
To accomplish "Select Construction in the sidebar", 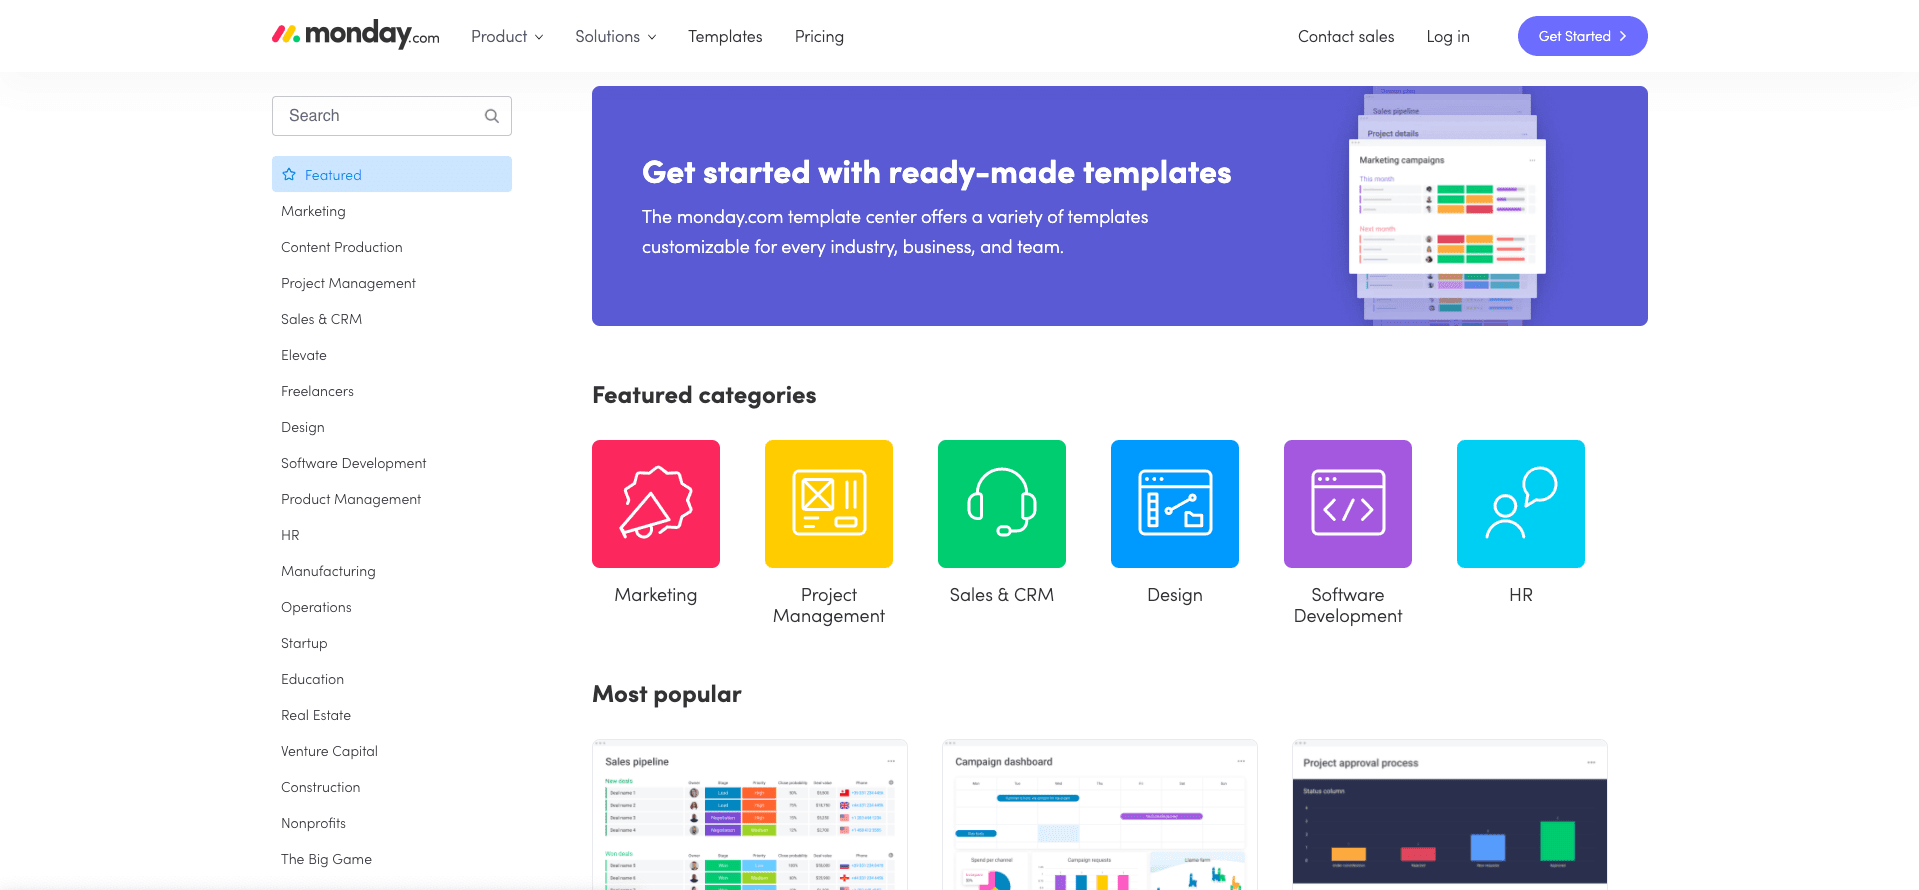I will coord(320,787).
